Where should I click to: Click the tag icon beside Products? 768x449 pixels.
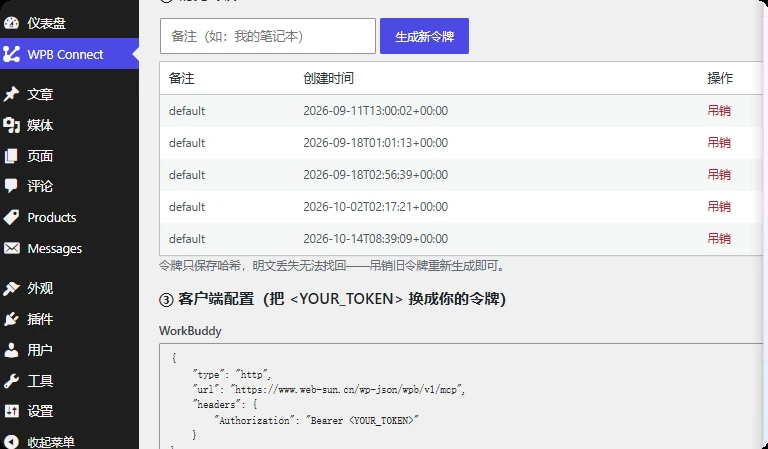(x=11, y=217)
